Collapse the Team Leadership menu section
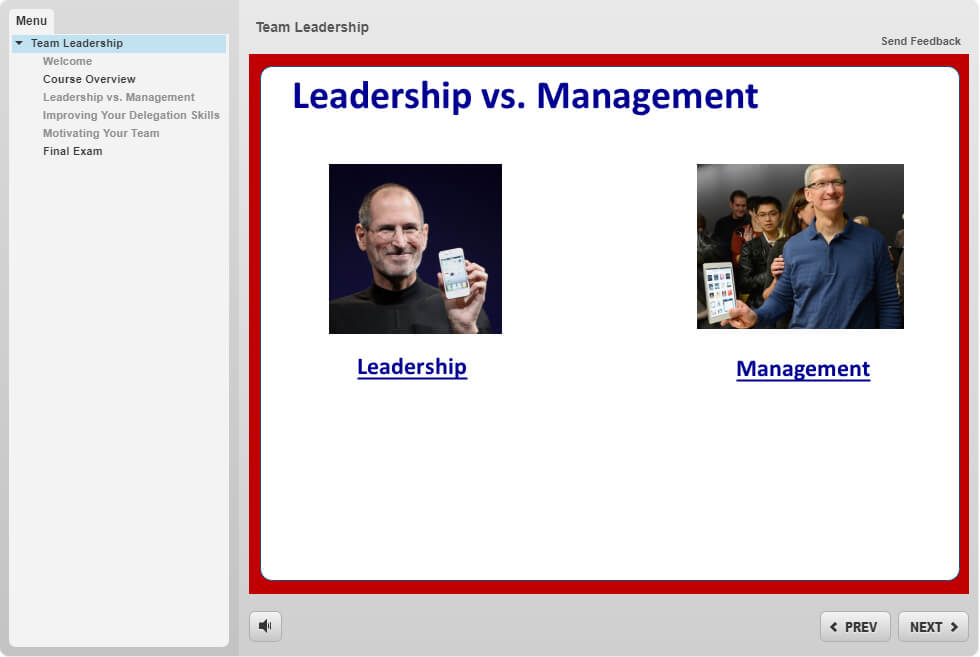Viewport: 980px width, 657px height. coord(19,43)
